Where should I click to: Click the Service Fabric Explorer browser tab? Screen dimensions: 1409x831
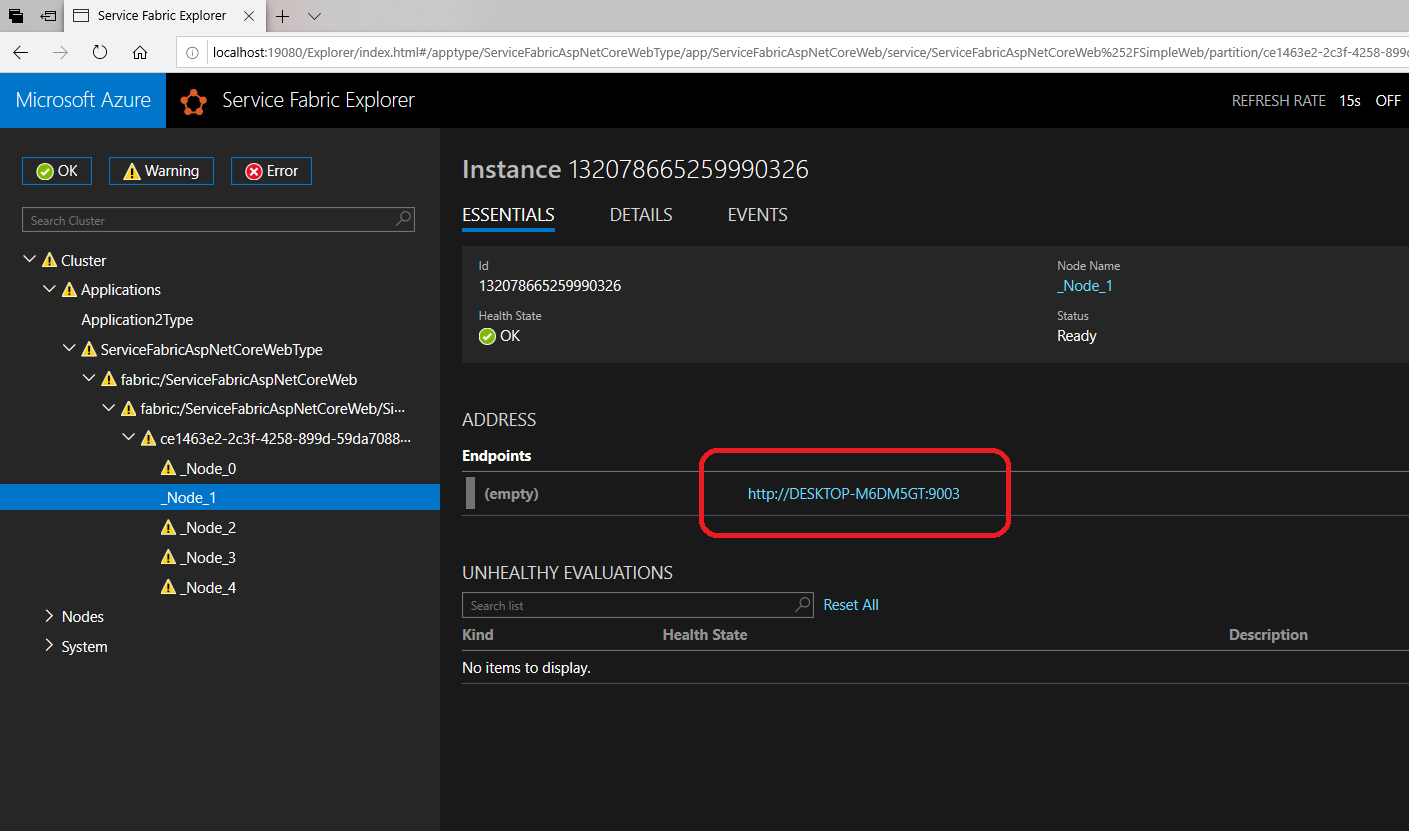(162, 16)
